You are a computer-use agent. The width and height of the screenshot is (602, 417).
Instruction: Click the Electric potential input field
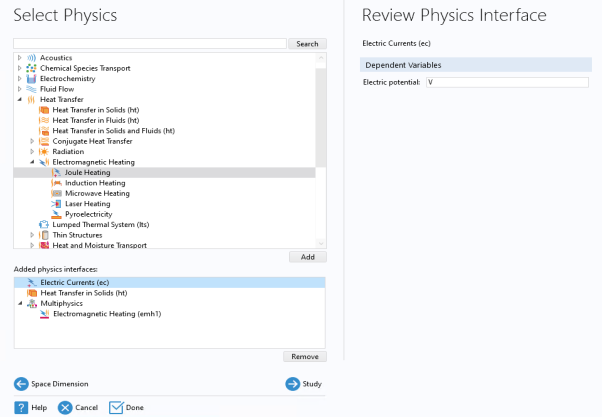click(x=507, y=82)
